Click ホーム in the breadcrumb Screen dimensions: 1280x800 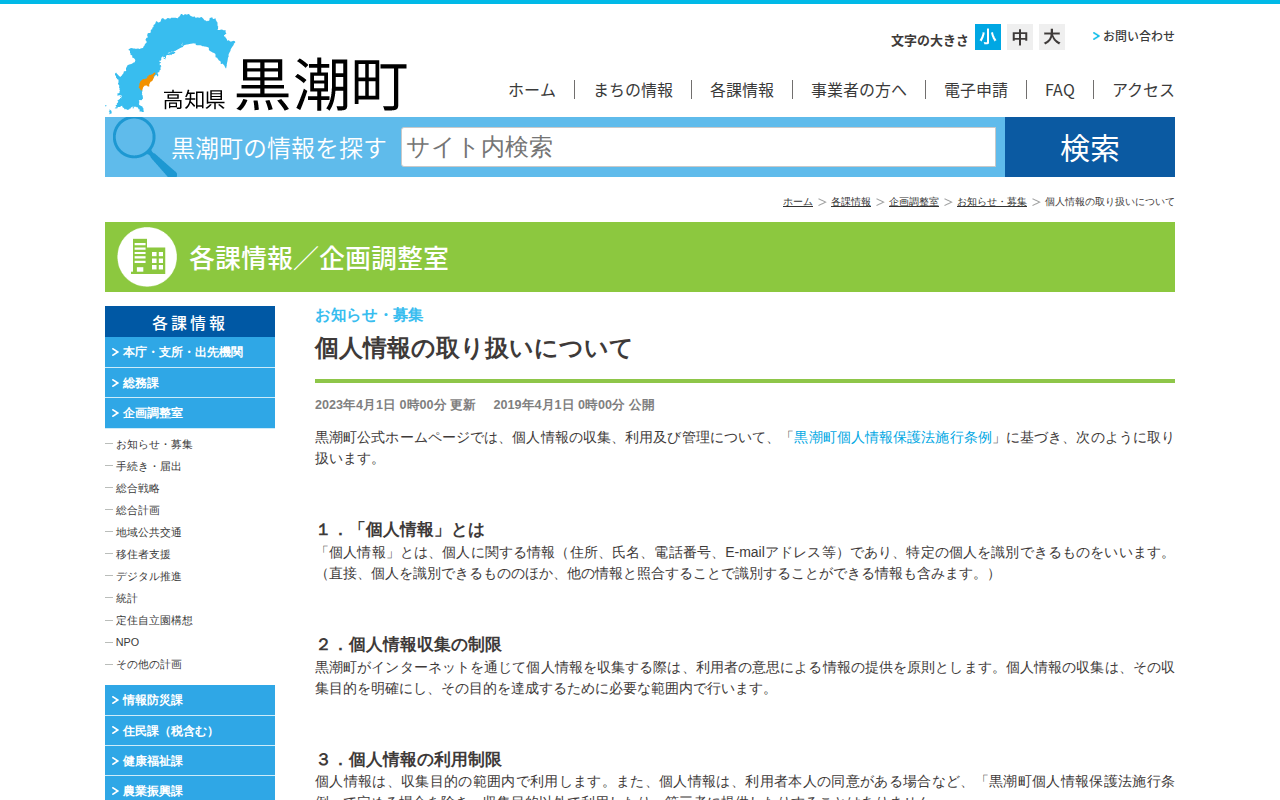click(x=798, y=202)
